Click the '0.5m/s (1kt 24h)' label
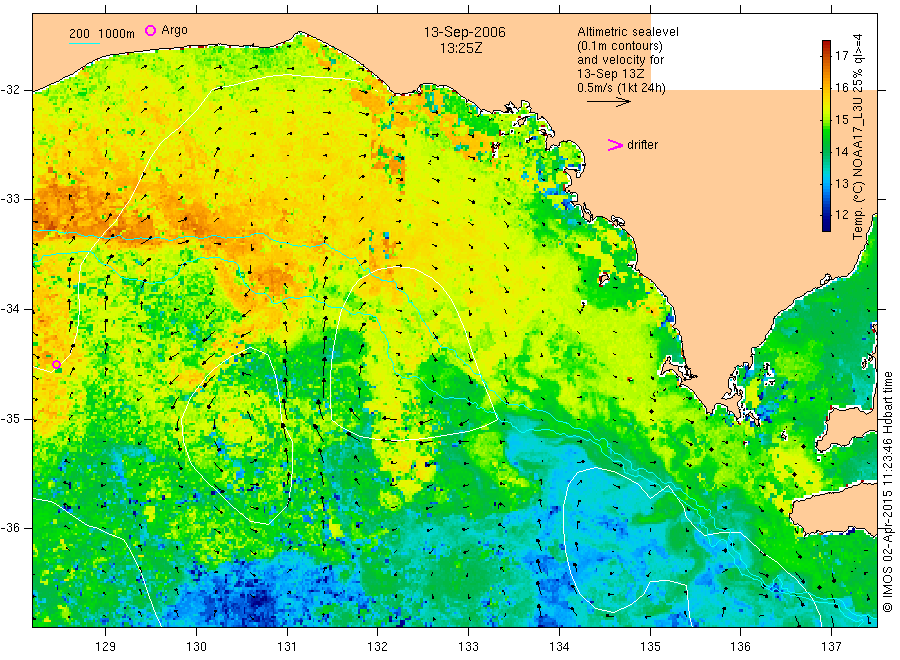This screenshot has width=900, height=660. (x=621, y=88)
